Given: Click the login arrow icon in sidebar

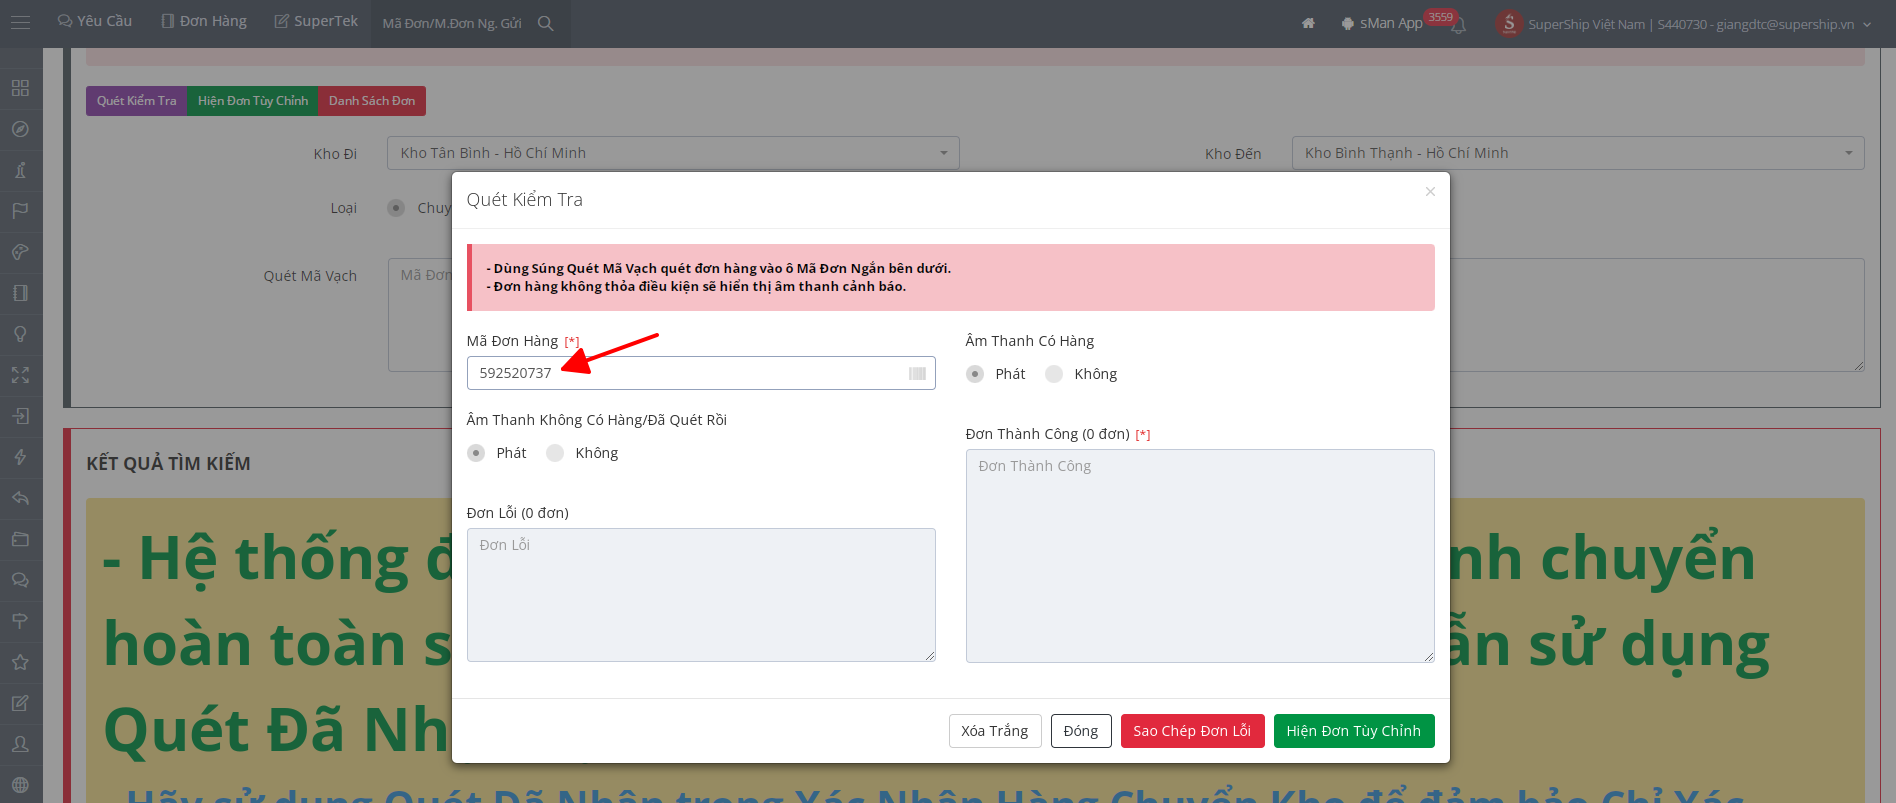Looking at the screenshot, I should click(20, 416).
